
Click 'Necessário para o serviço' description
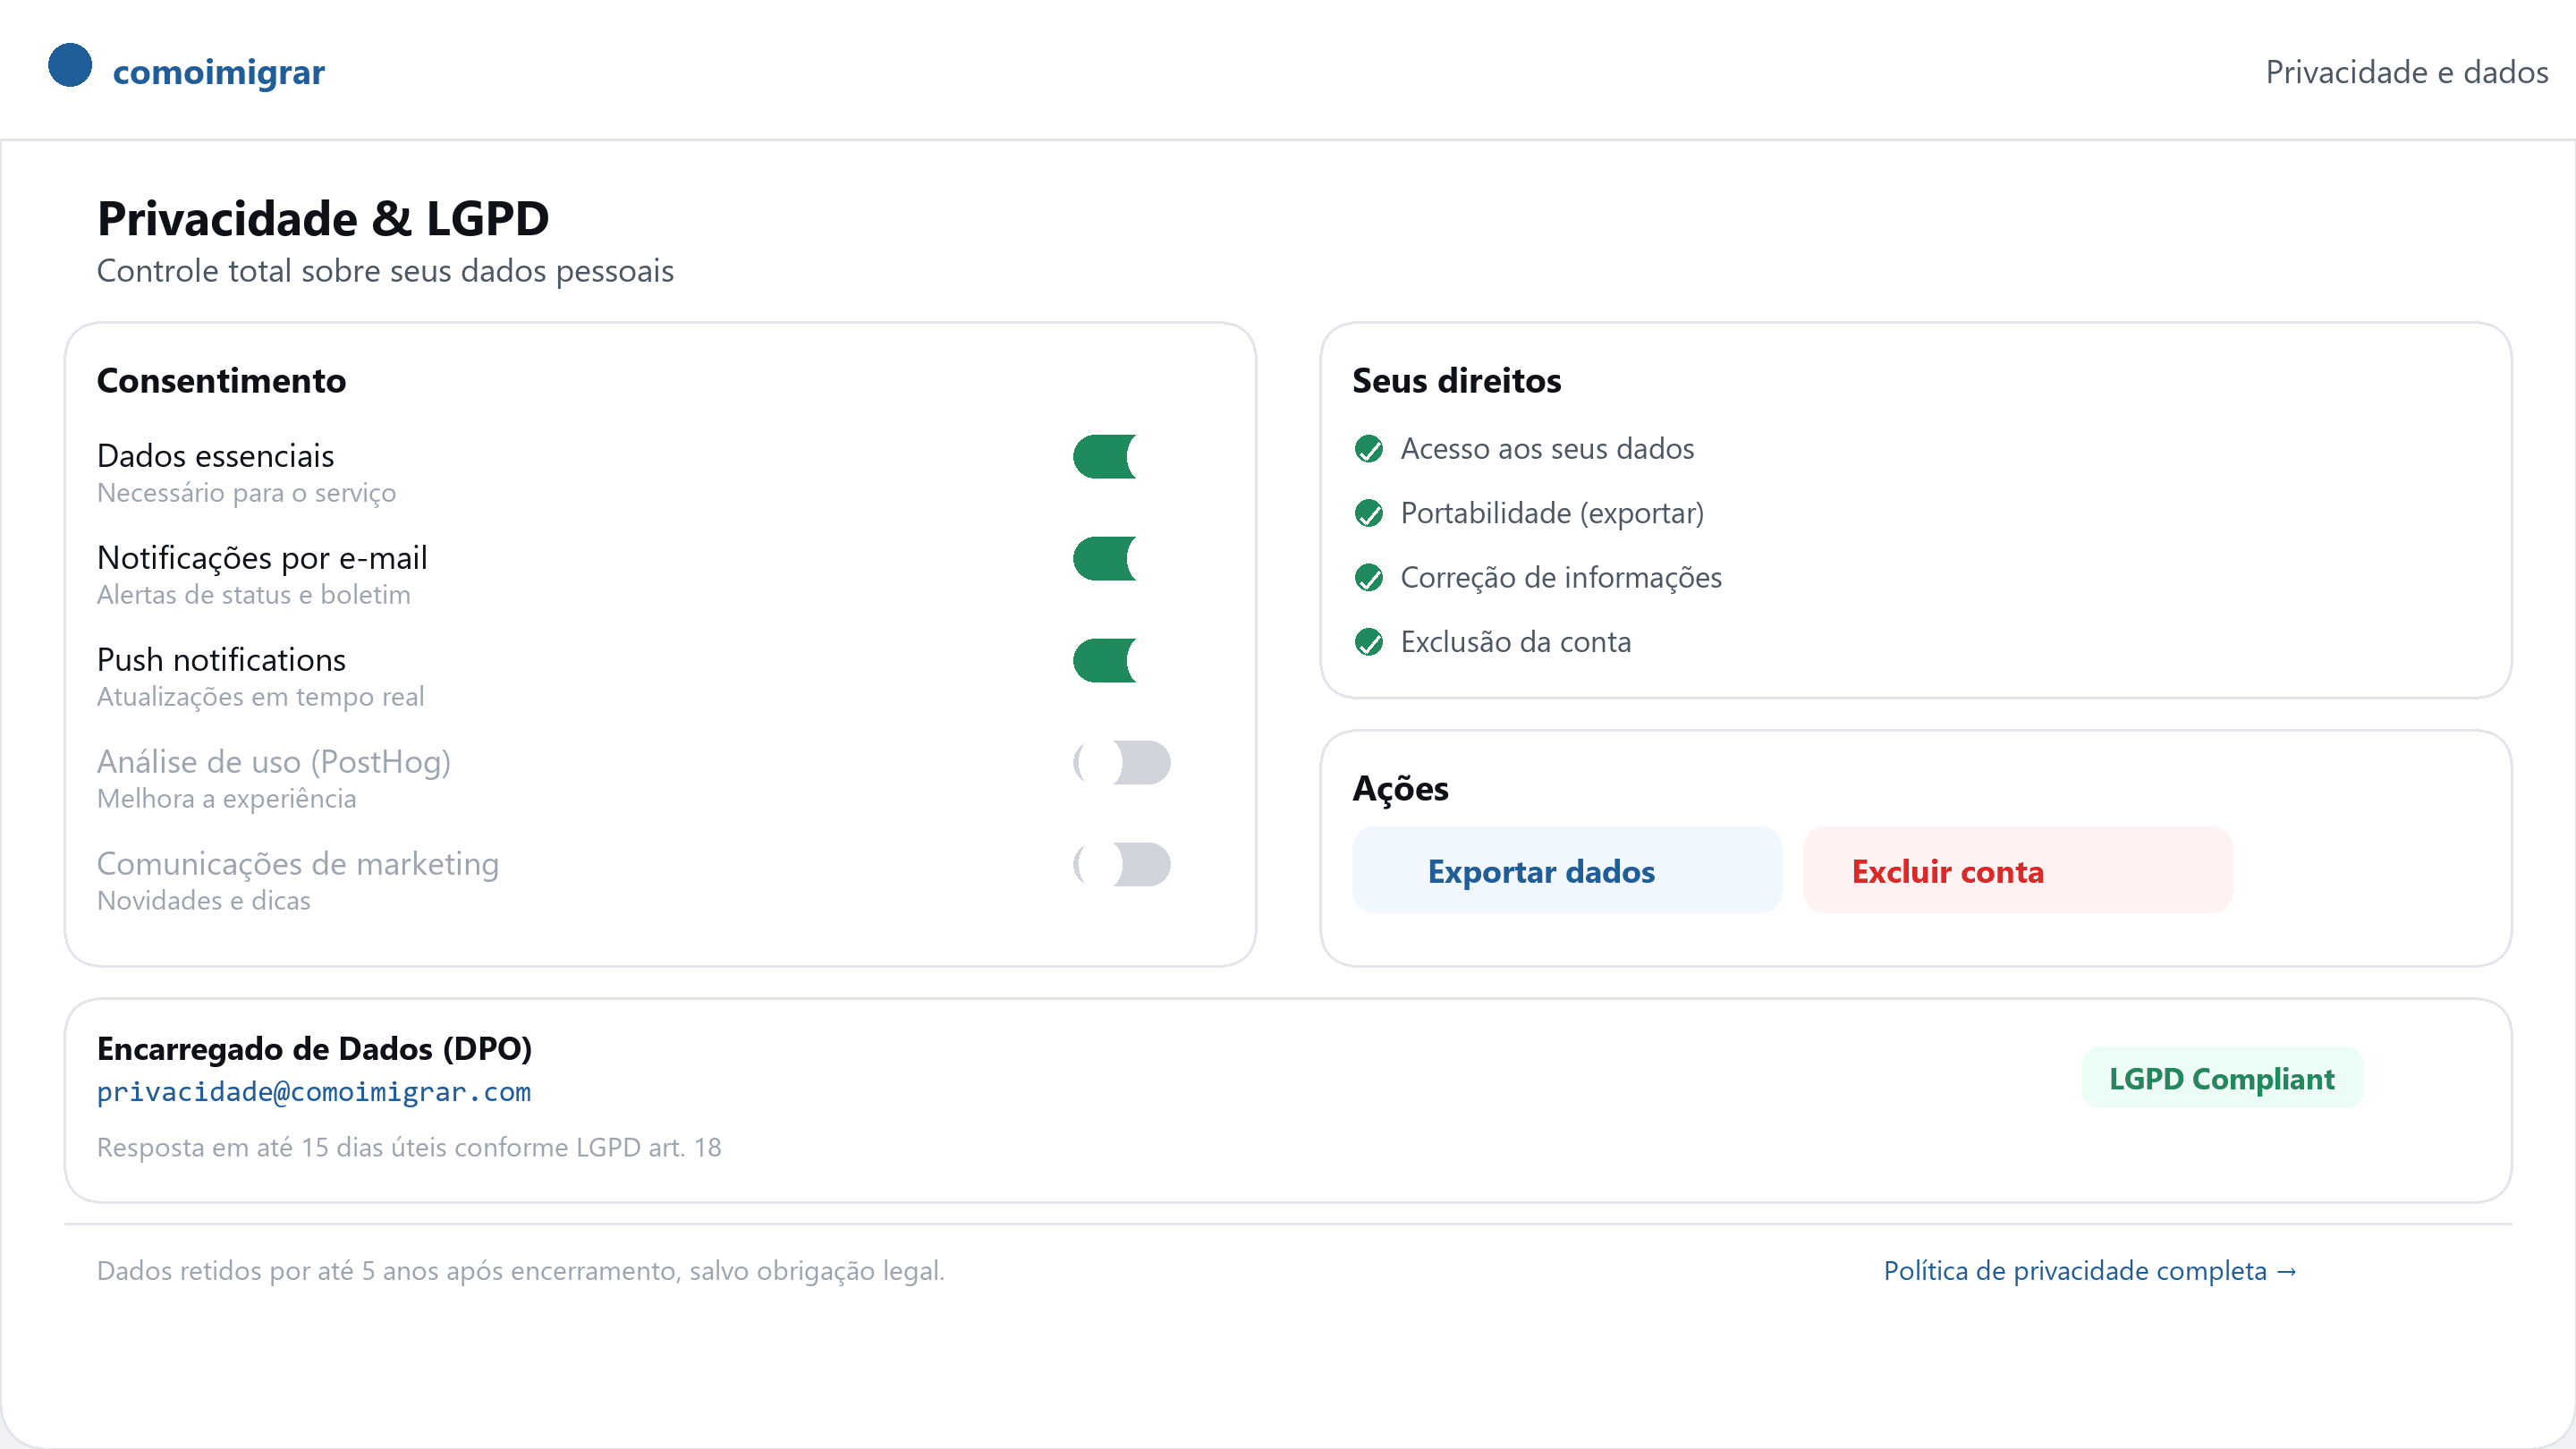click(246, 493)
